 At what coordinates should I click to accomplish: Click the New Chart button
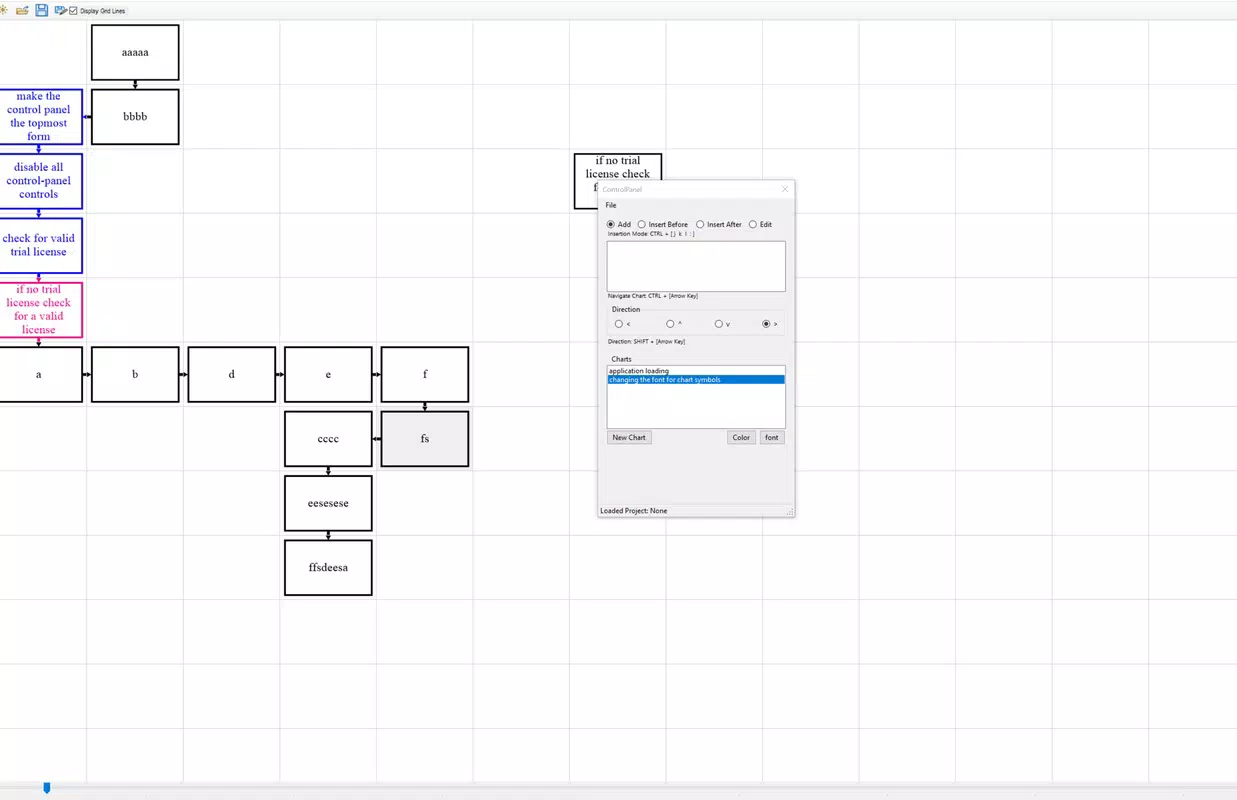click(629, 437)
